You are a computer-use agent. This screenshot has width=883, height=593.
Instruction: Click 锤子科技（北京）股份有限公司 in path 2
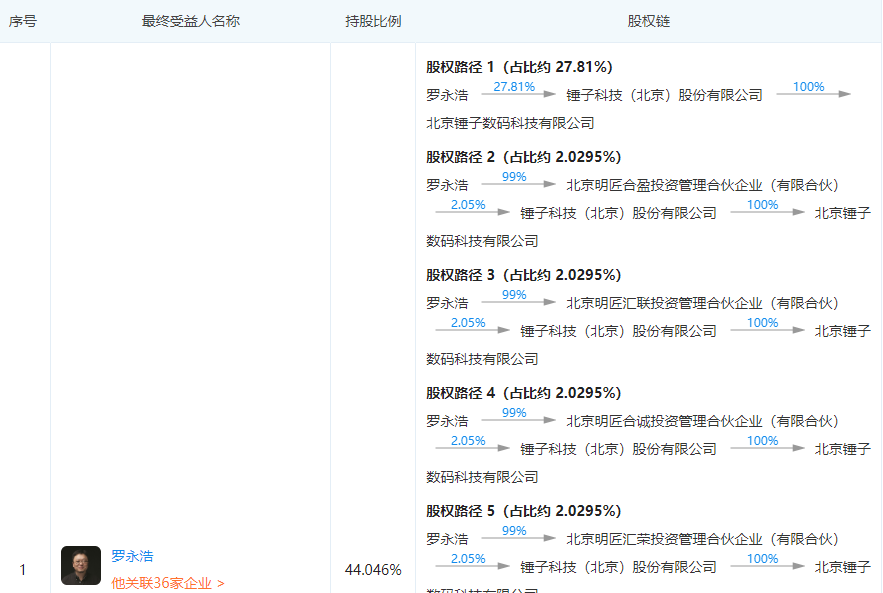click(618, 213)
